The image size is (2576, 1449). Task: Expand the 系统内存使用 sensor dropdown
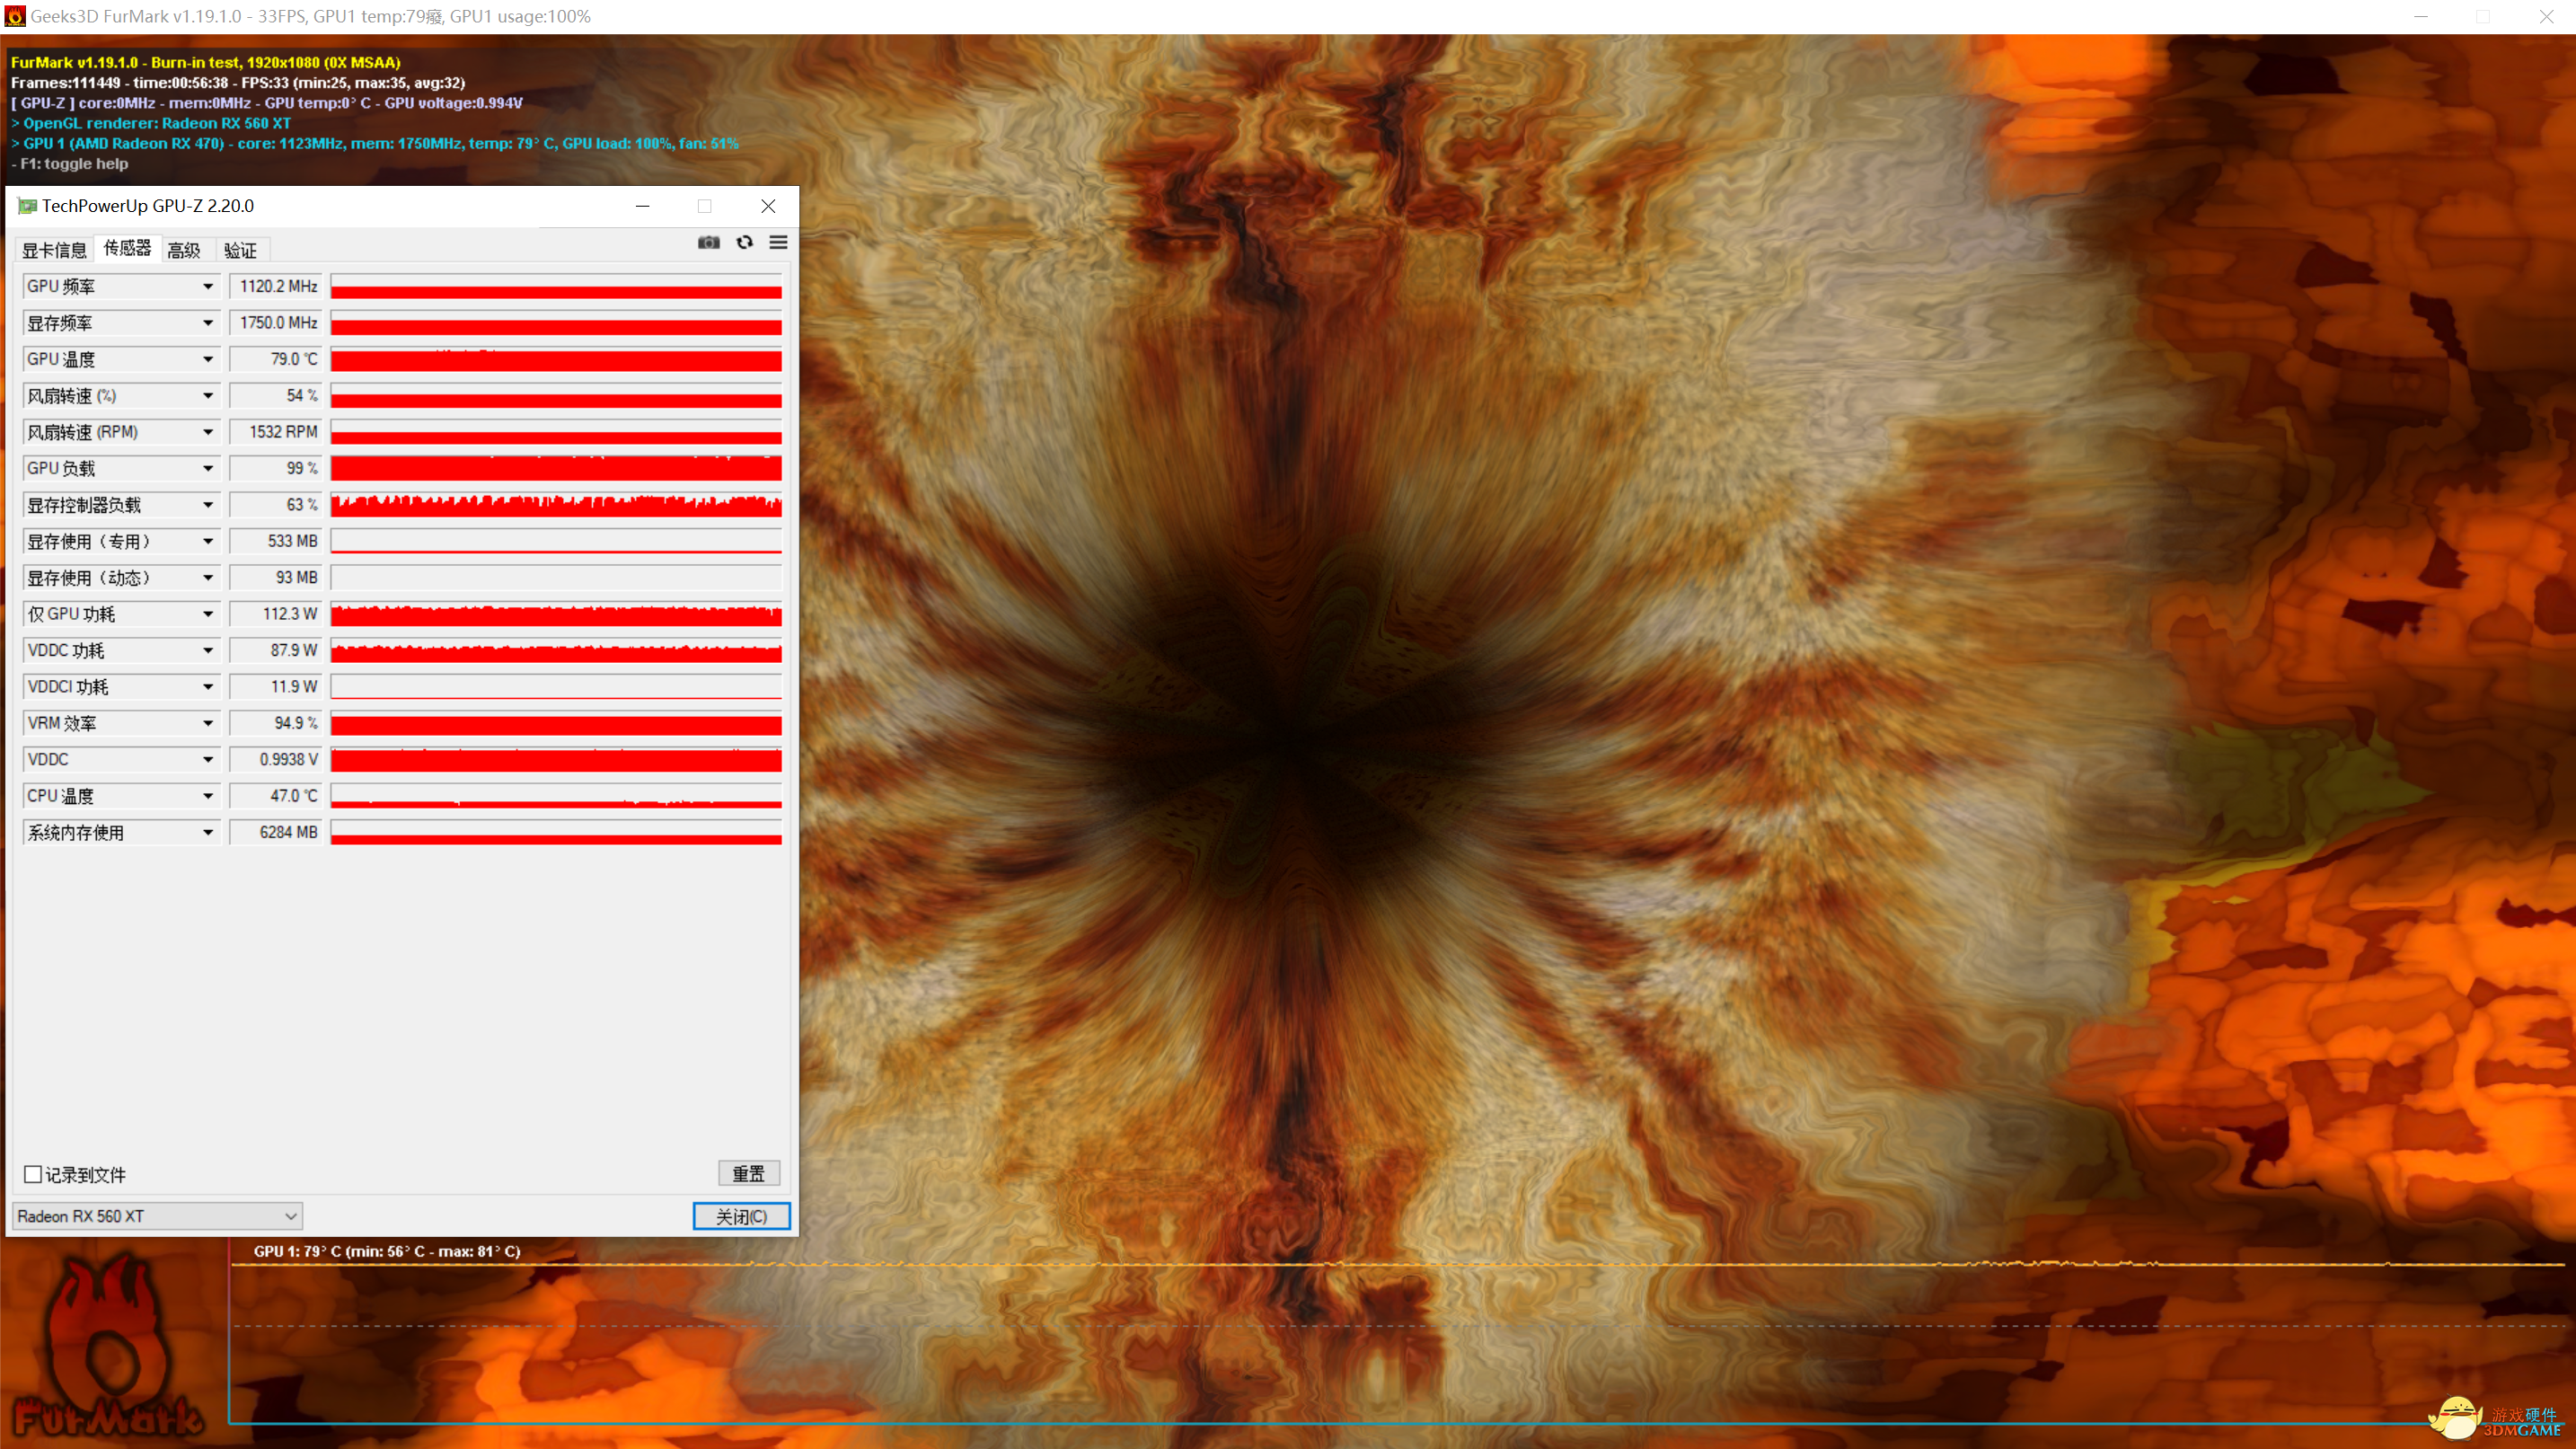point(207,832)
